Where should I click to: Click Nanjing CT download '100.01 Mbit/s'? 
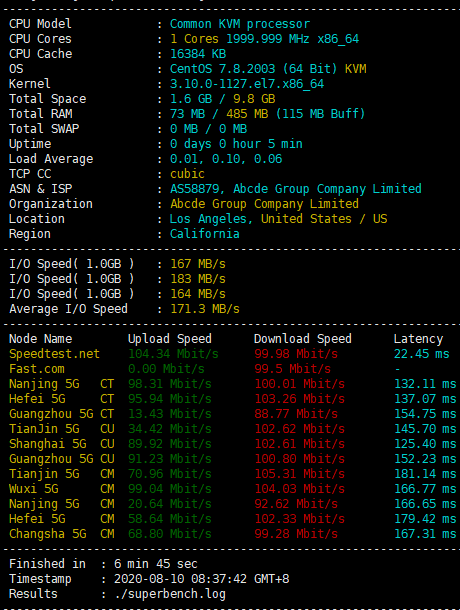tap(300, 384)
